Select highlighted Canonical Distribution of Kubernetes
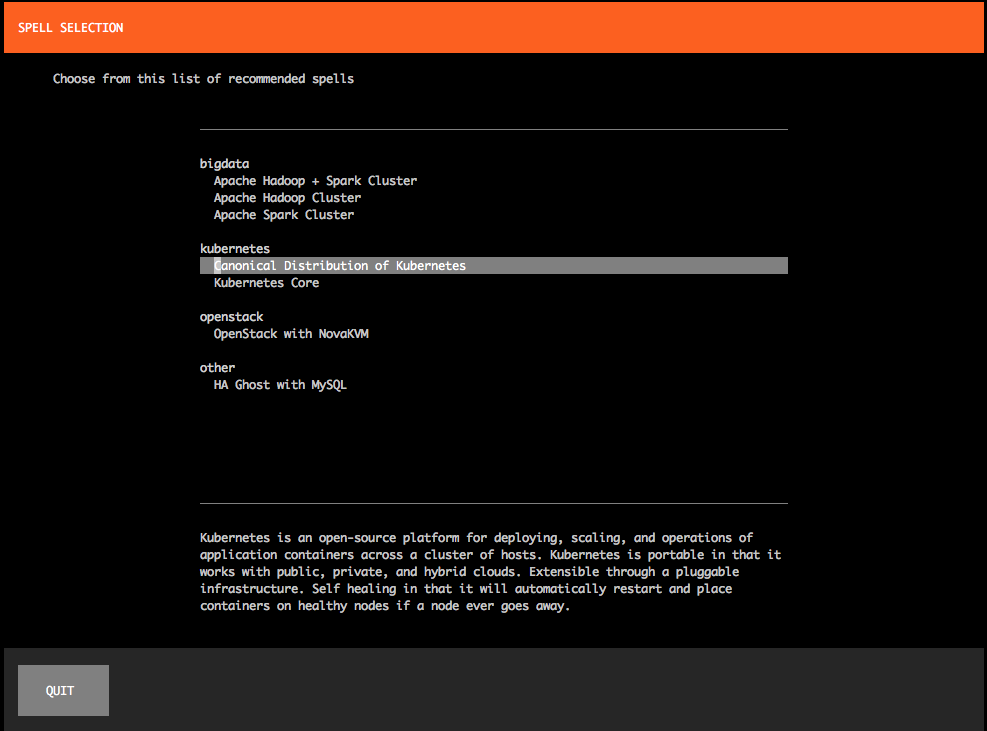 (x=340, y=266)
